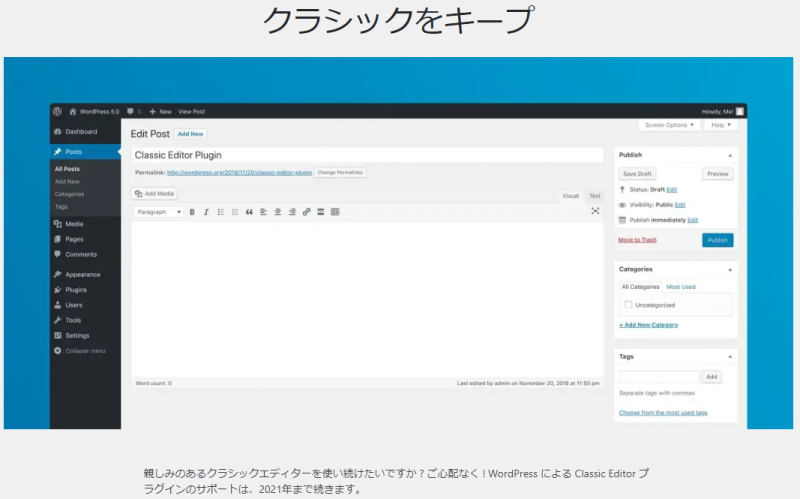The width and height of the screenshot is (800, 499).
Task: Click the Add Media button
Action: point(155,193)
